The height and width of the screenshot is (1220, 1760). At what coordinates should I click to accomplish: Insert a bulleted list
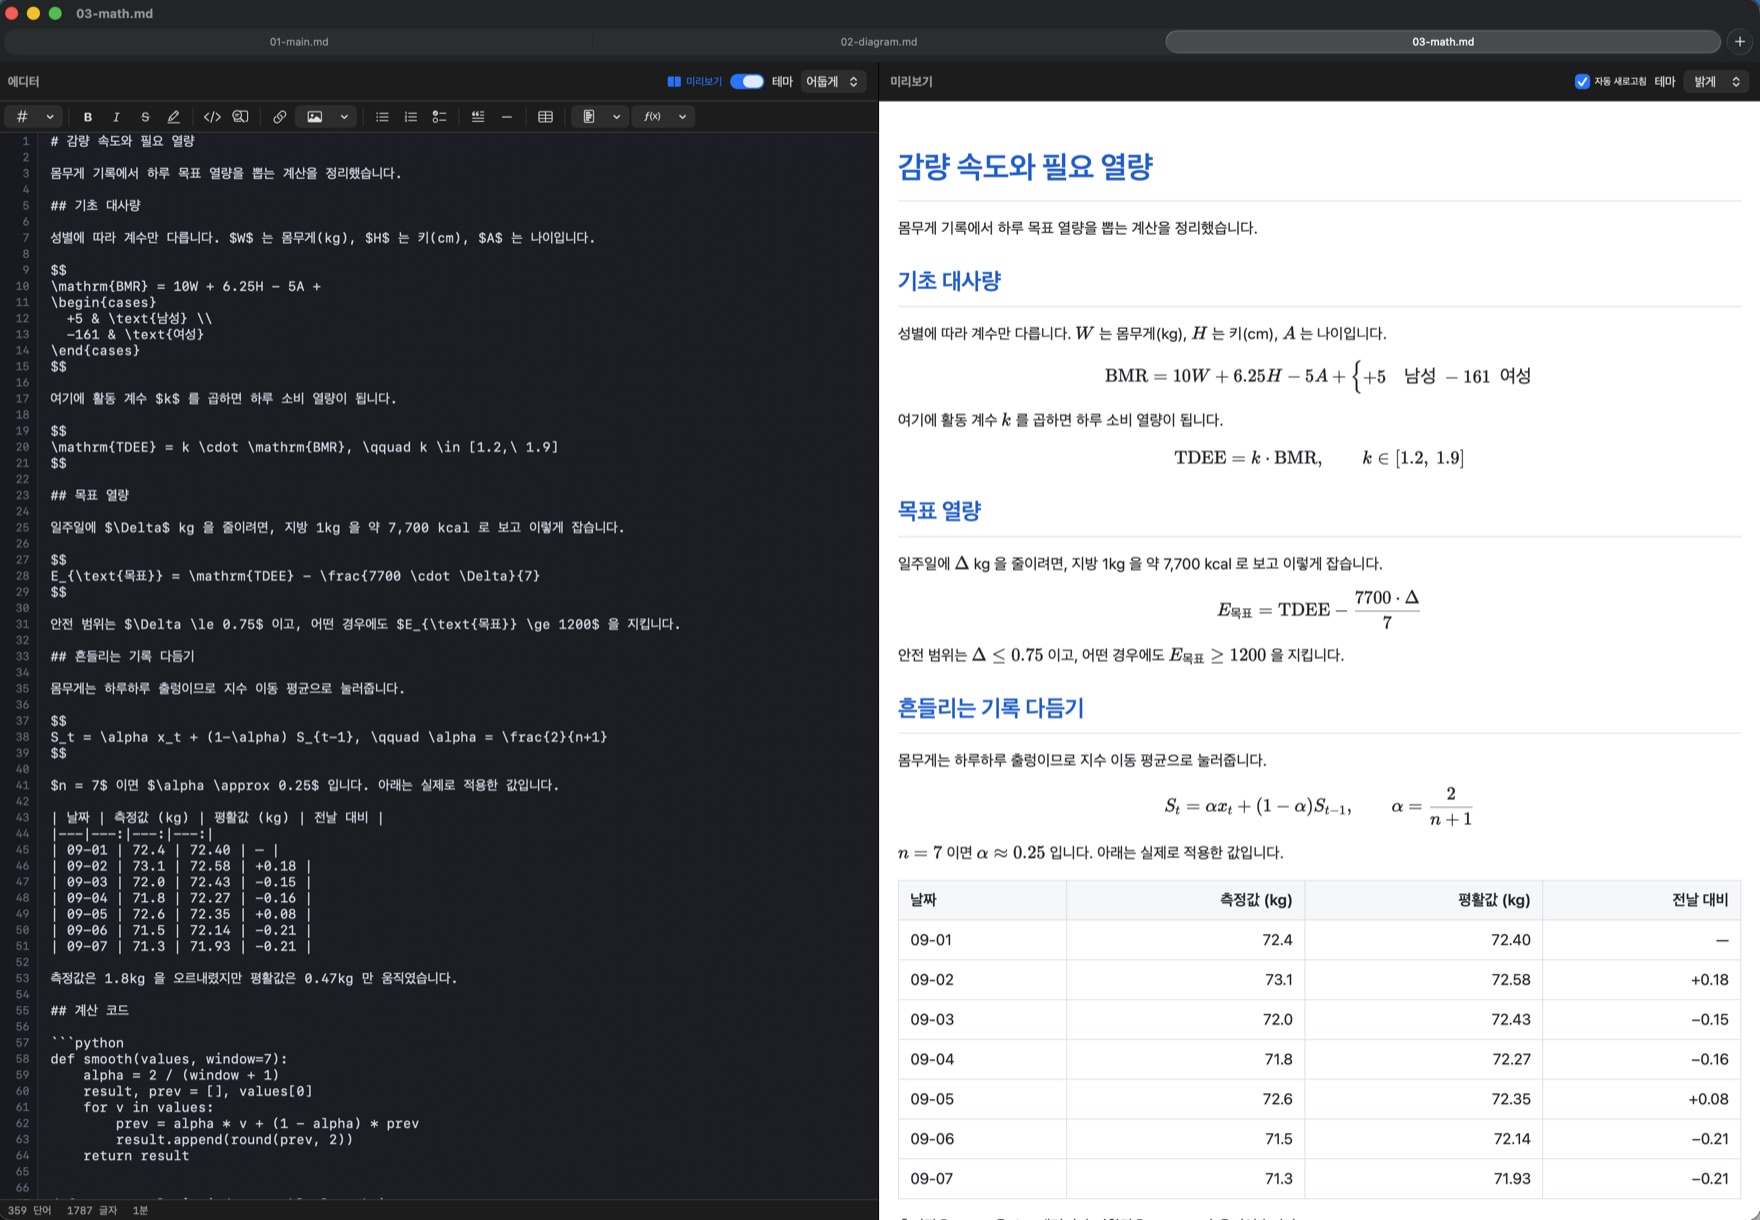point(382,117)
